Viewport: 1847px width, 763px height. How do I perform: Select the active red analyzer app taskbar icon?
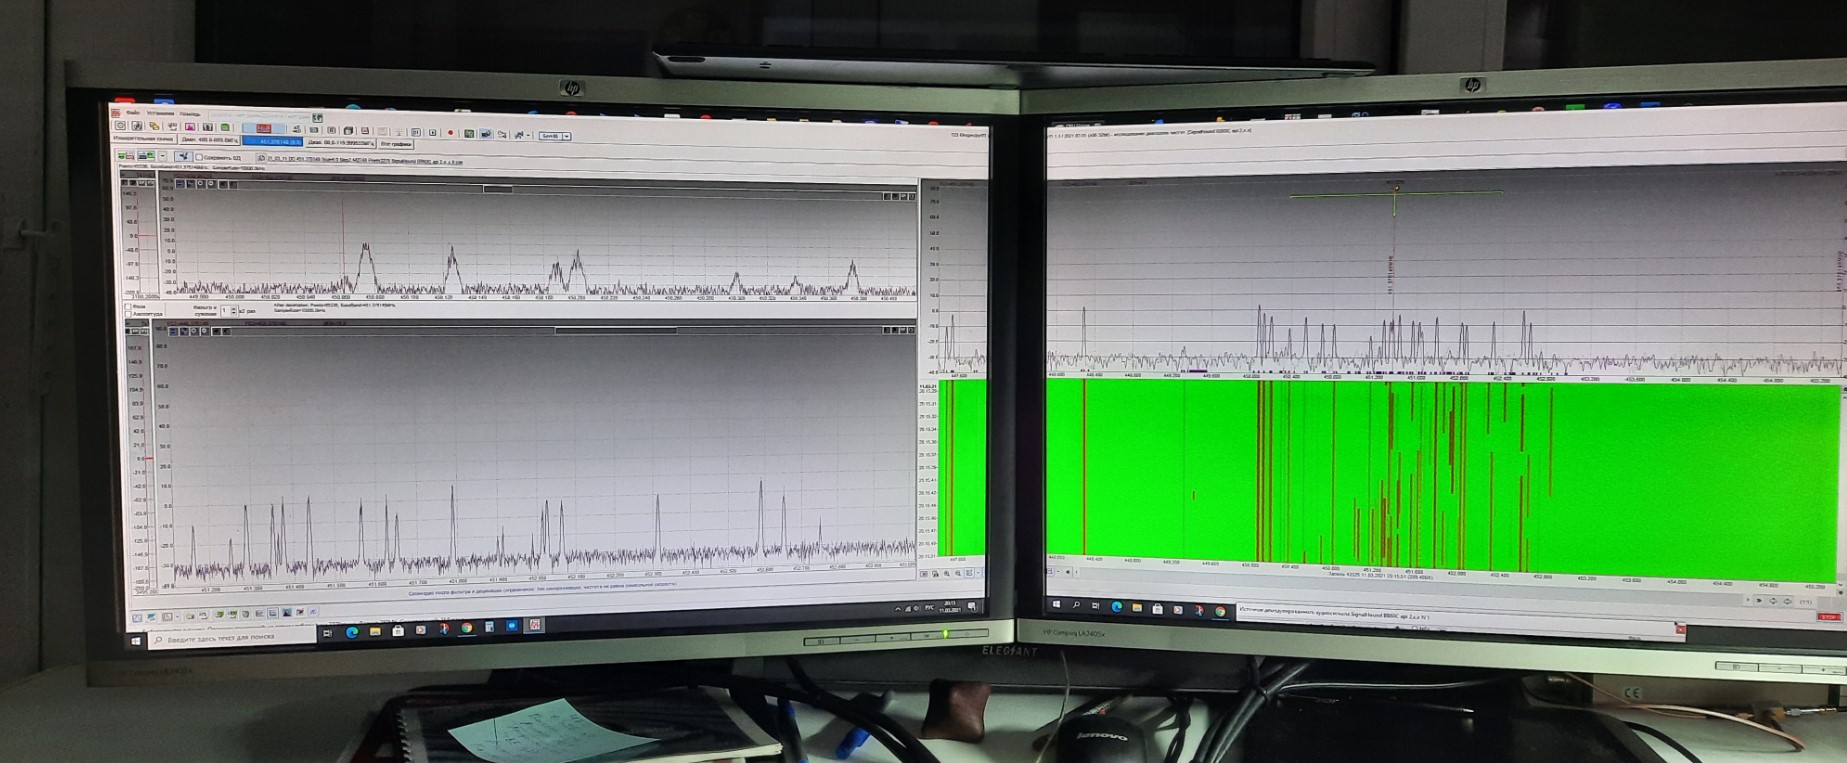[x=535, y=625]
